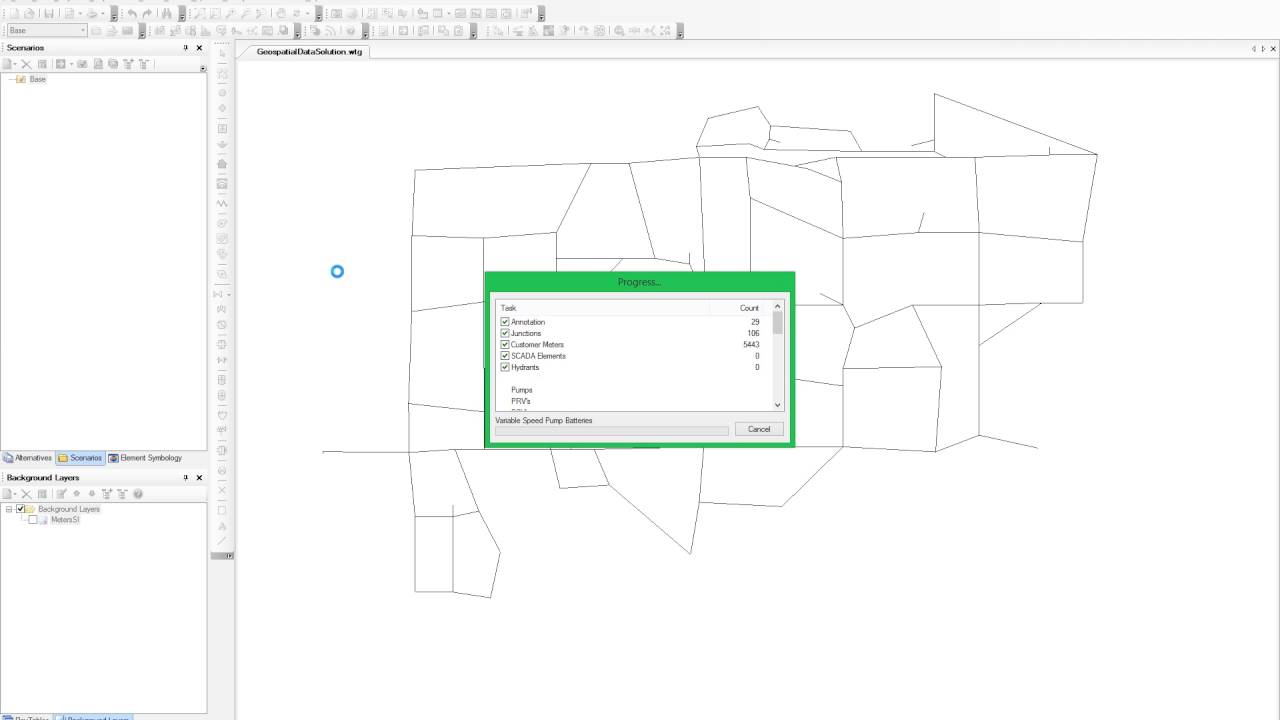Uncheck the Annotation task checkbox
The image size is (1280, 720).
coord(505,322)
